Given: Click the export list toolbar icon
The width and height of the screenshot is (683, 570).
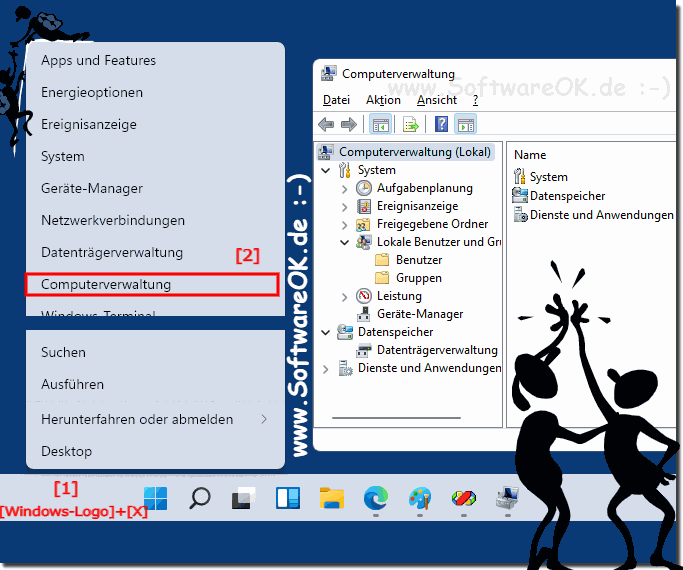Looking at the screenshot, I should pyautogui.click(x=410, y=125).
